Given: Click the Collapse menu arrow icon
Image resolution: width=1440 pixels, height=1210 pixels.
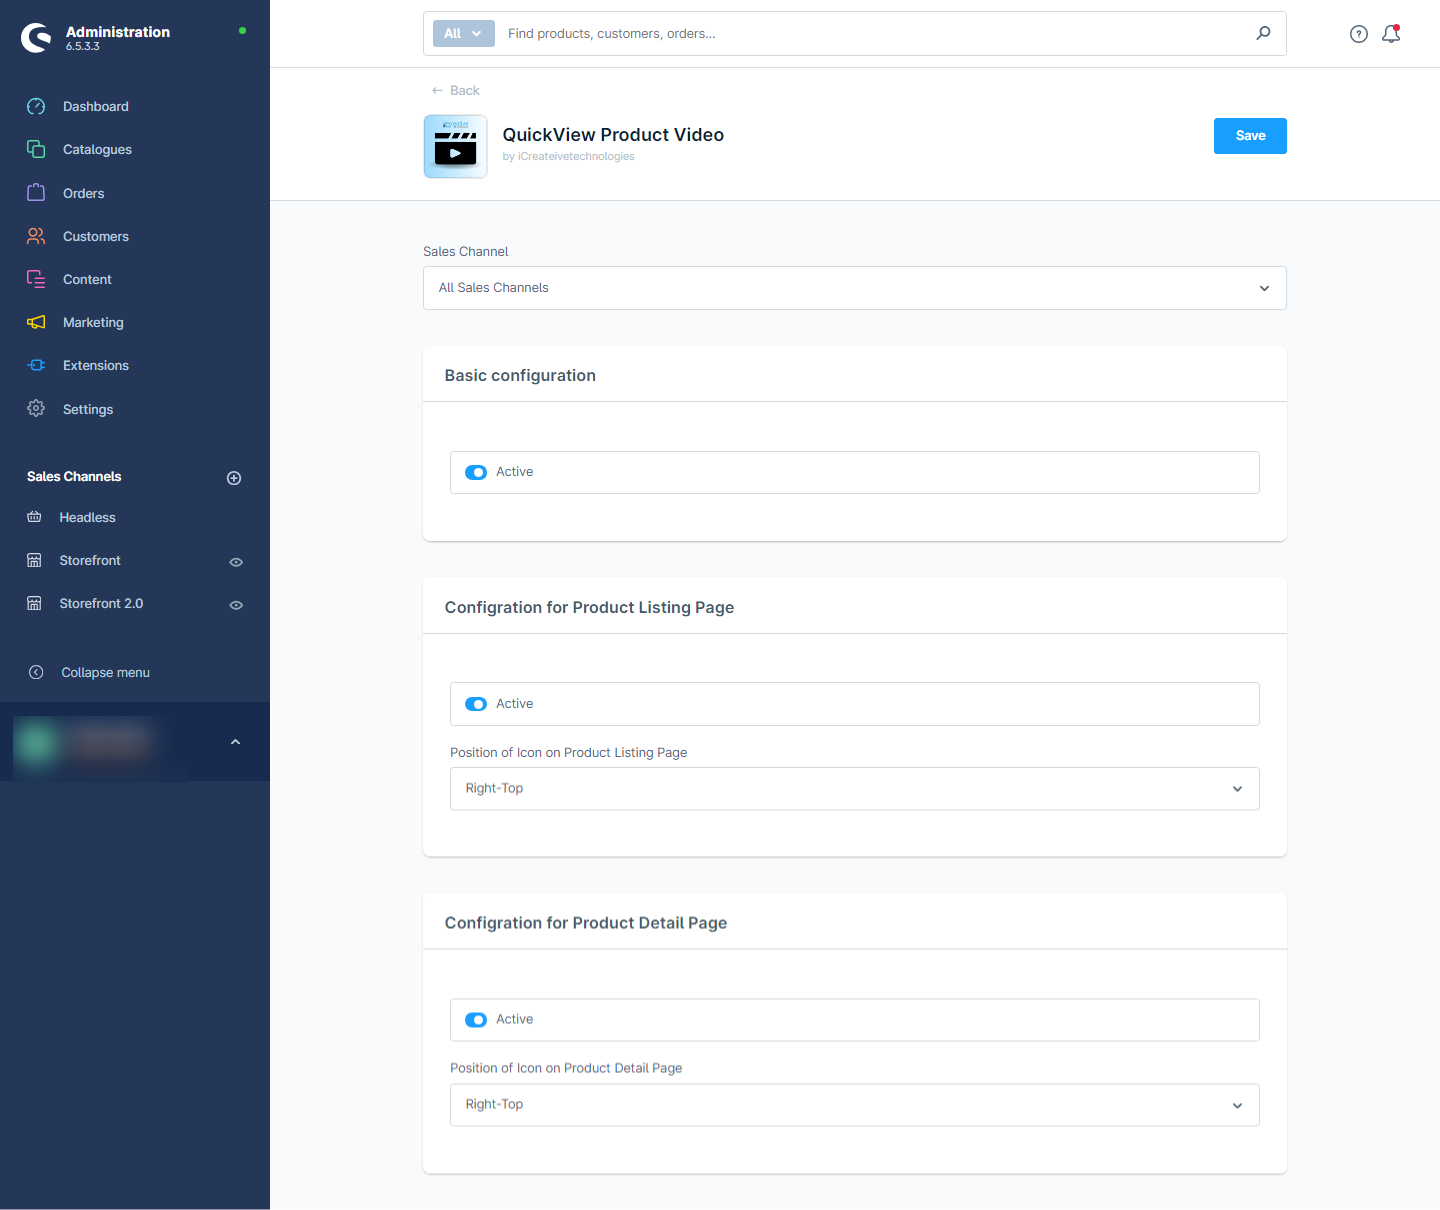Looking at the screenshot, I should [x=36, y=672].
